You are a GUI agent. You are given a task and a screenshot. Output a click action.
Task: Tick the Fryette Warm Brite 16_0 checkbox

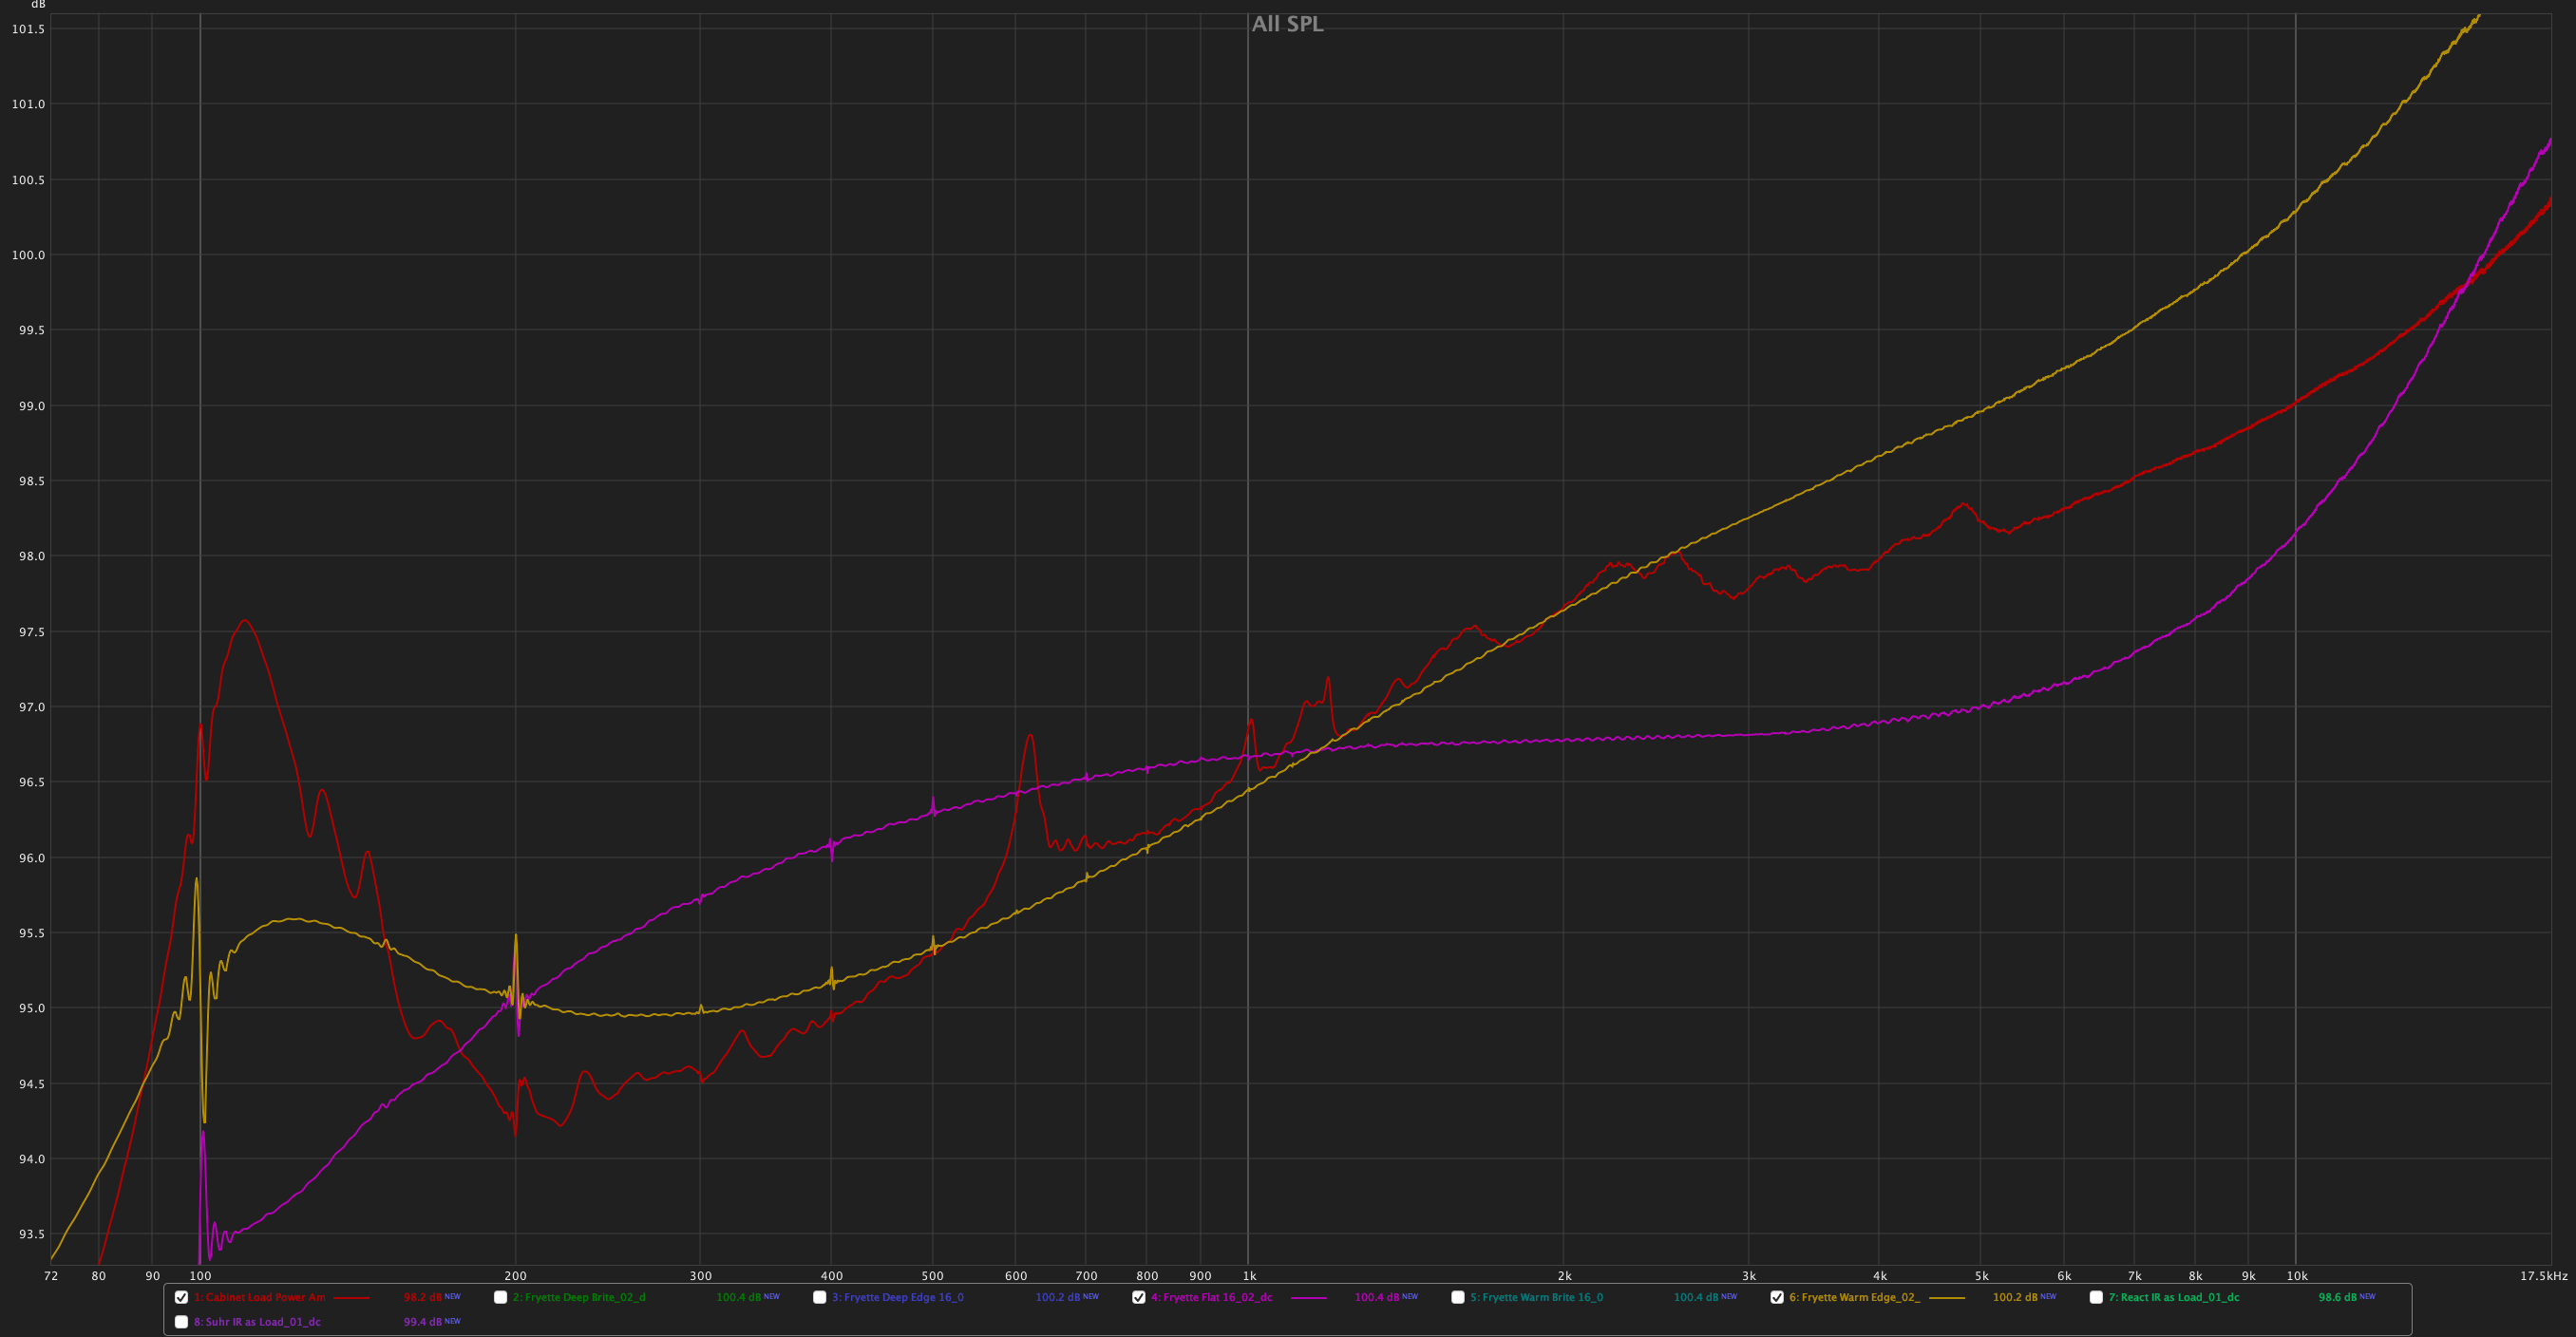[x=1457, y=1297]
